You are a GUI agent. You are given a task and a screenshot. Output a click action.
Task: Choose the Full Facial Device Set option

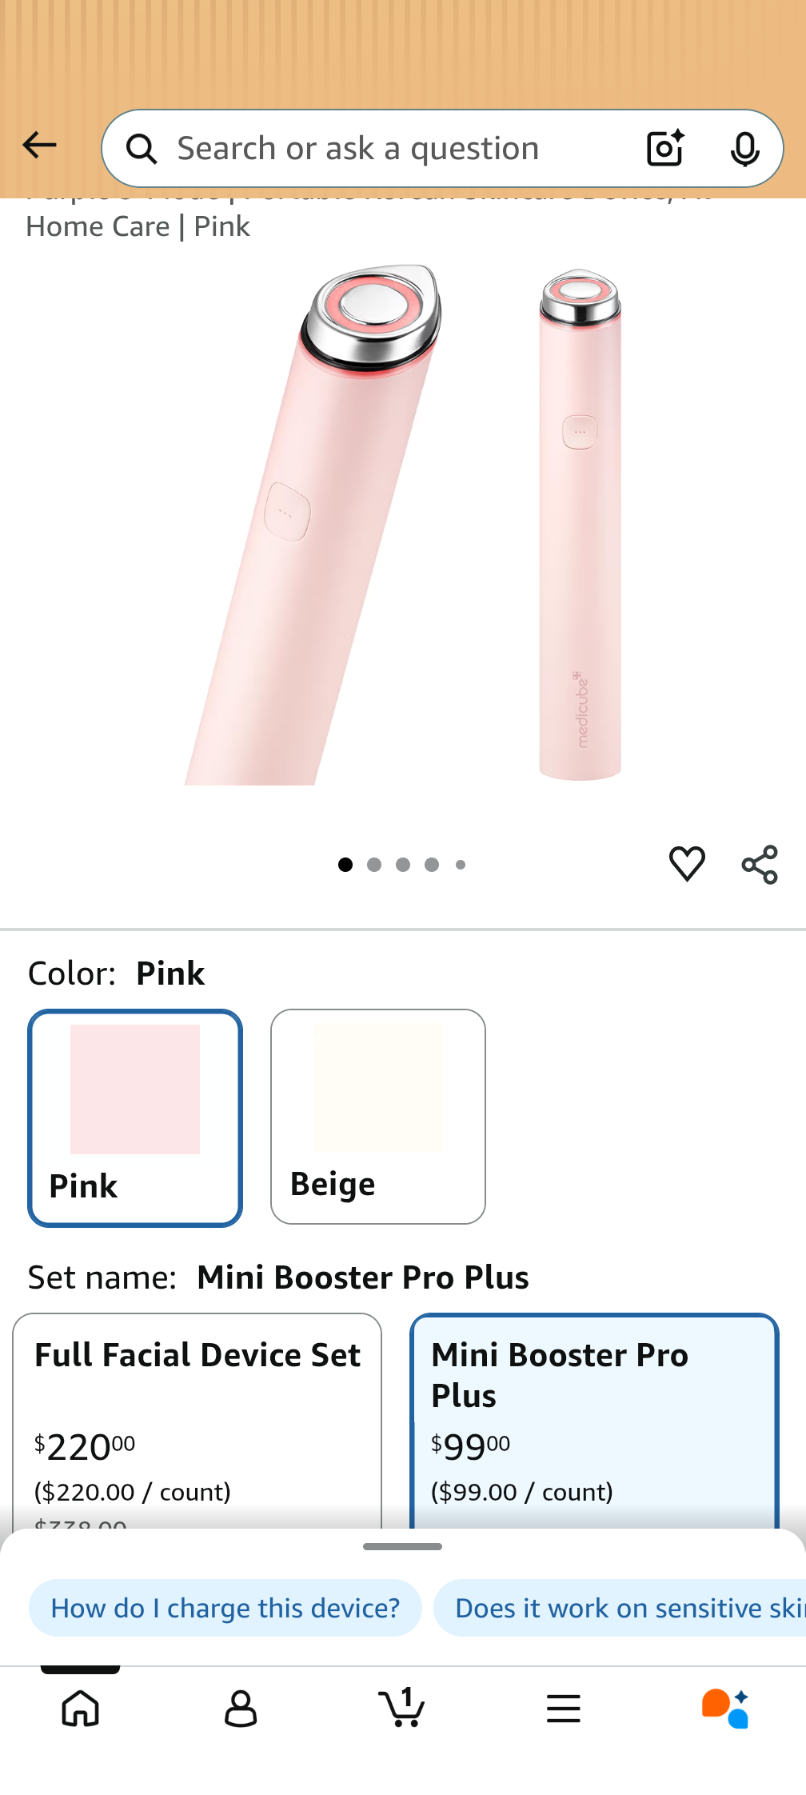point(197,1420)
